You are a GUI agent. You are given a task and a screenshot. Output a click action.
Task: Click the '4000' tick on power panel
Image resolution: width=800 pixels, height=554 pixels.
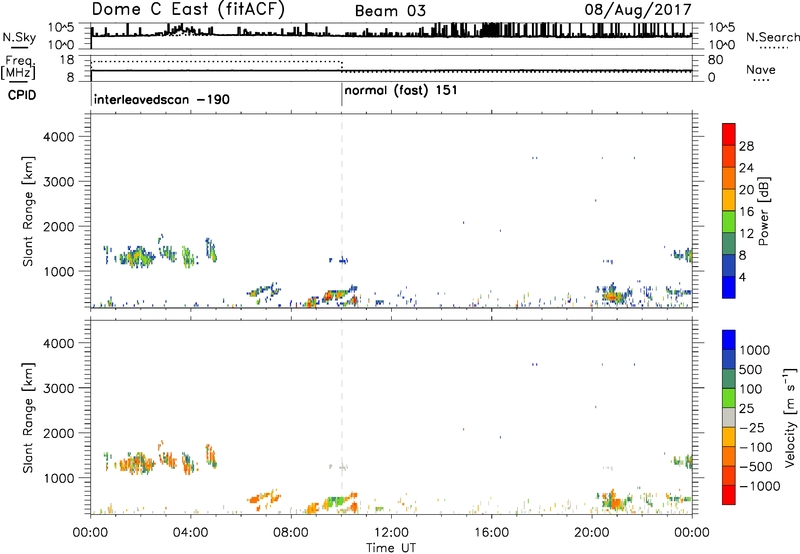coord(58,137)
